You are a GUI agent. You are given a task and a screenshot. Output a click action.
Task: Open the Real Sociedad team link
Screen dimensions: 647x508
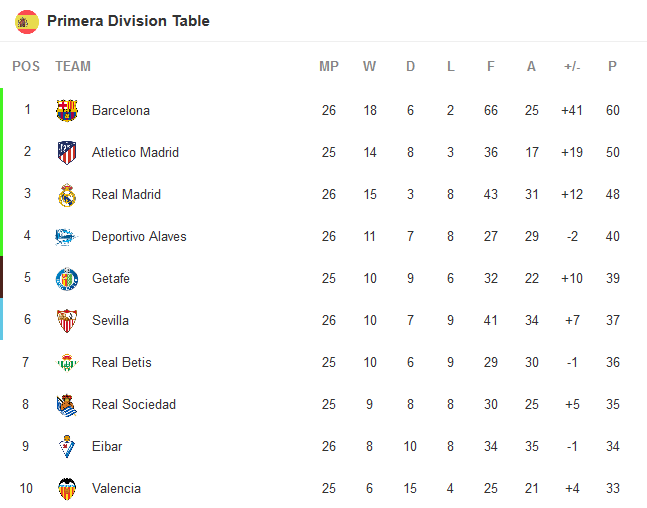coord(133,404)
